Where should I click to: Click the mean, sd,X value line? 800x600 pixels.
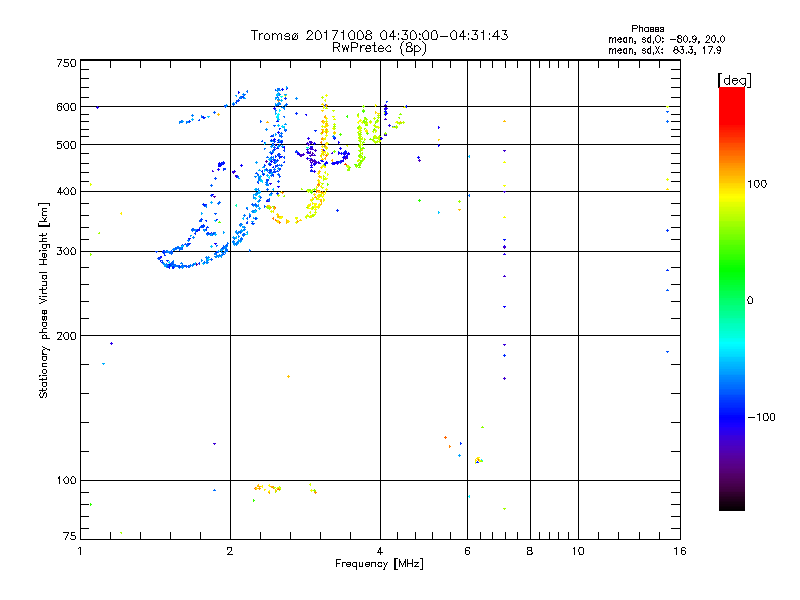pyautogui.click(x=664, y=51)
